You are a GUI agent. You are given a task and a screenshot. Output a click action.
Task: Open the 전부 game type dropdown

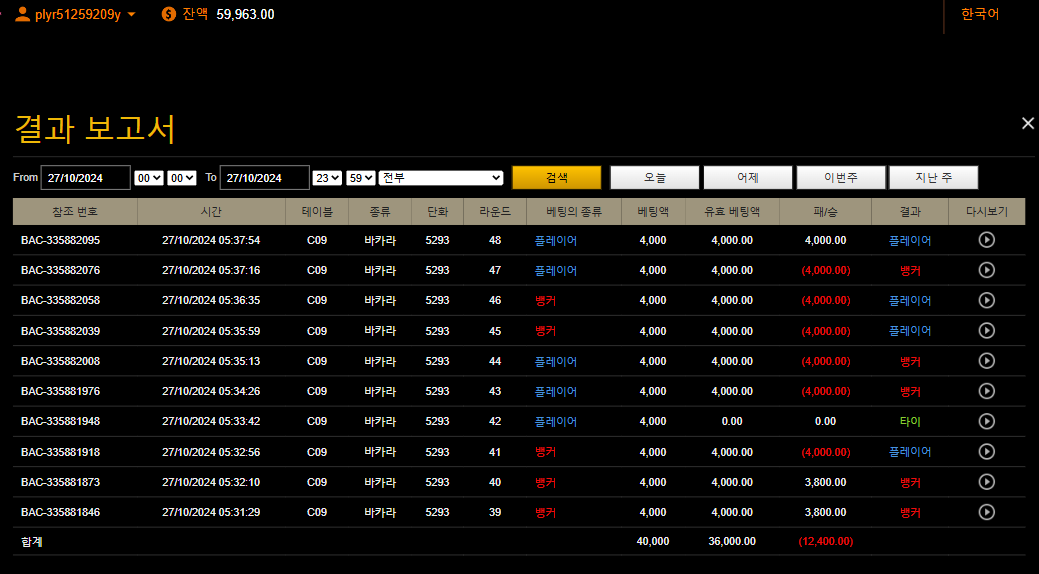pyautogui.click(x=440, y=177)
